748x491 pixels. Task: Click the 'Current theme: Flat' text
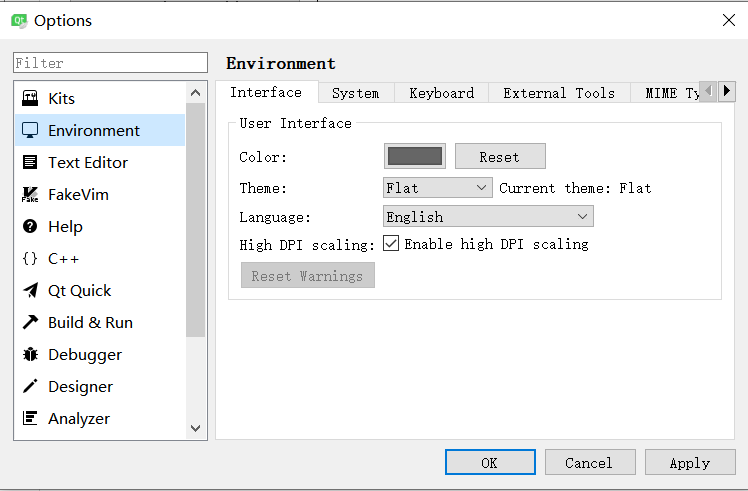575,188
